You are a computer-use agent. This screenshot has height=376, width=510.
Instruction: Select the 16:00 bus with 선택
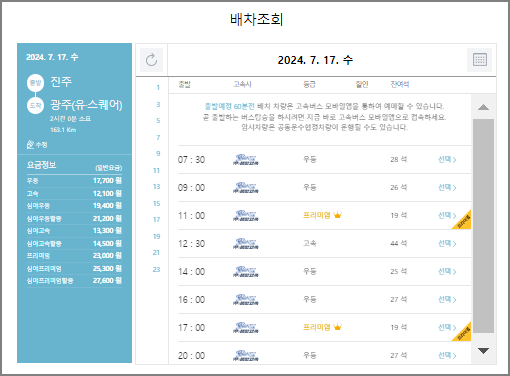pos(447,300)
